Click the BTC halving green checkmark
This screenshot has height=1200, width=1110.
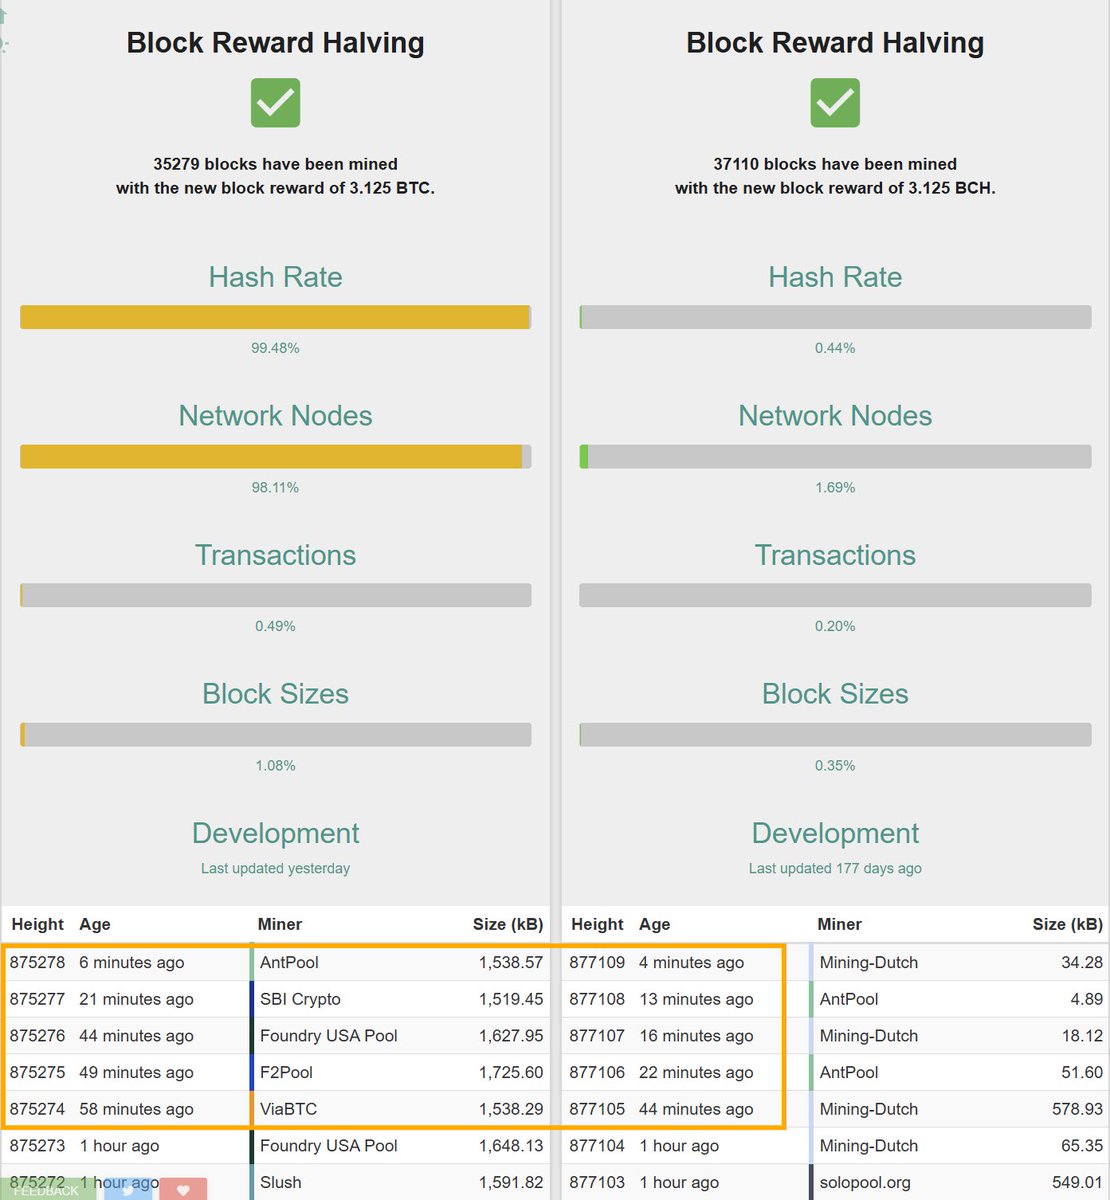pos(275,103)
